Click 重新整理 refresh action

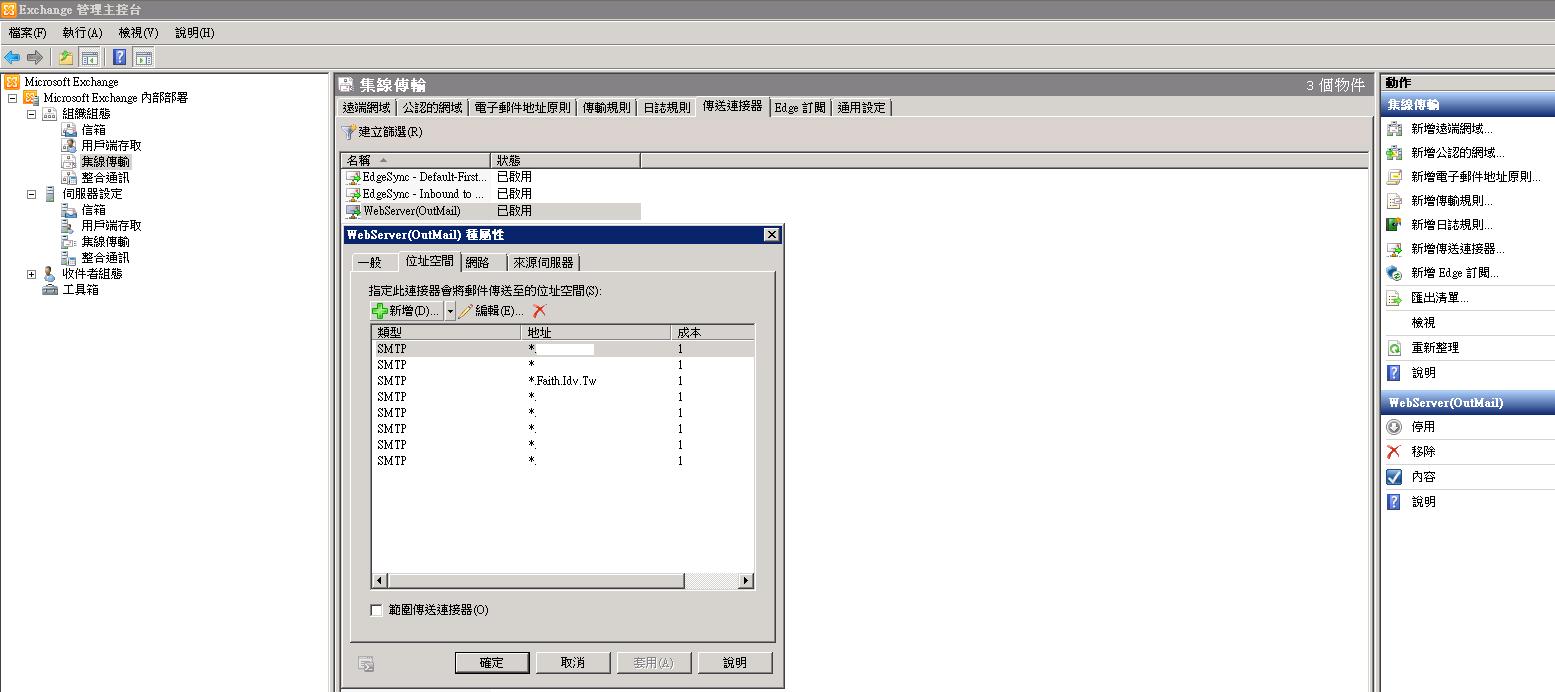click(1435, 348)
